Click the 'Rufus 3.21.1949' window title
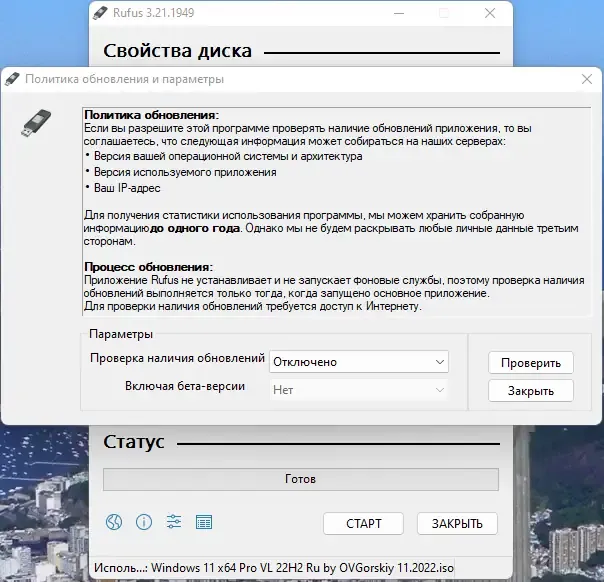This screenshot has height=582, width=604. click(154, 13)
